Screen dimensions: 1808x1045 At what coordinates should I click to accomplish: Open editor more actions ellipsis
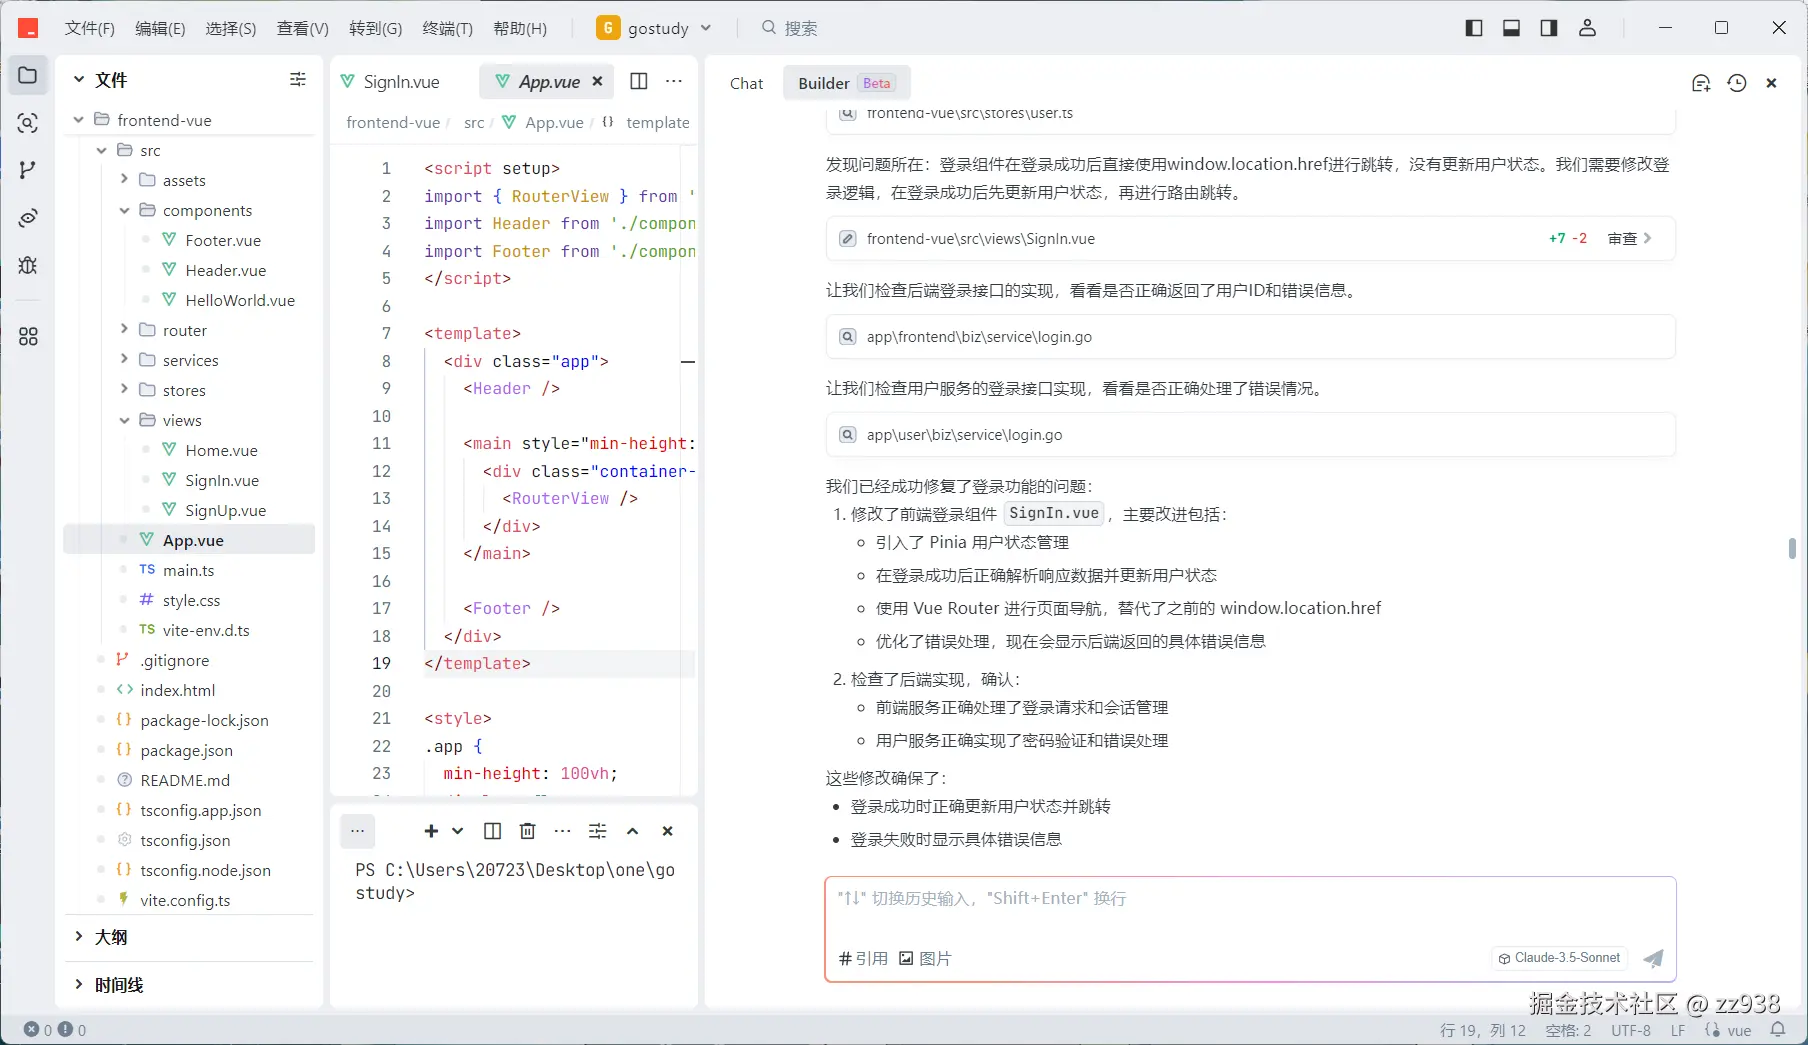[674, 81]
